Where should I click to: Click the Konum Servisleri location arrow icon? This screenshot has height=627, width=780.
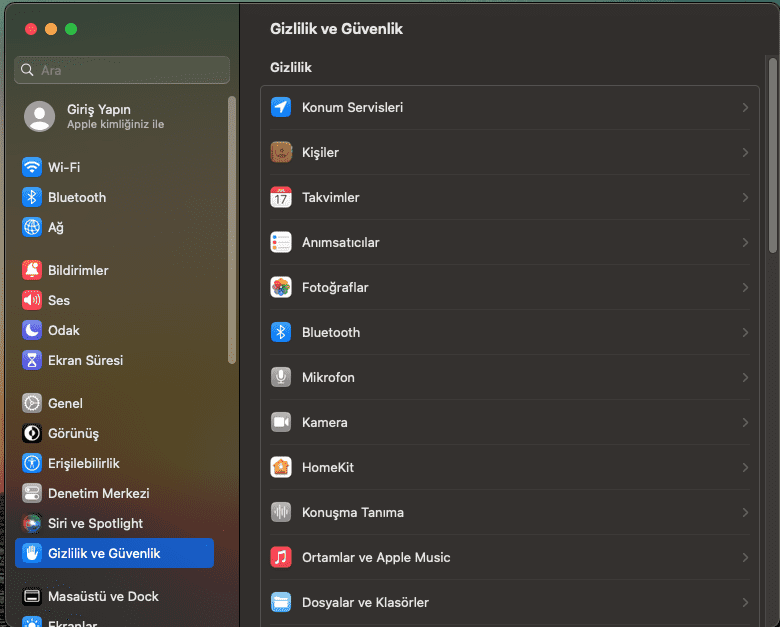[281, 107]
